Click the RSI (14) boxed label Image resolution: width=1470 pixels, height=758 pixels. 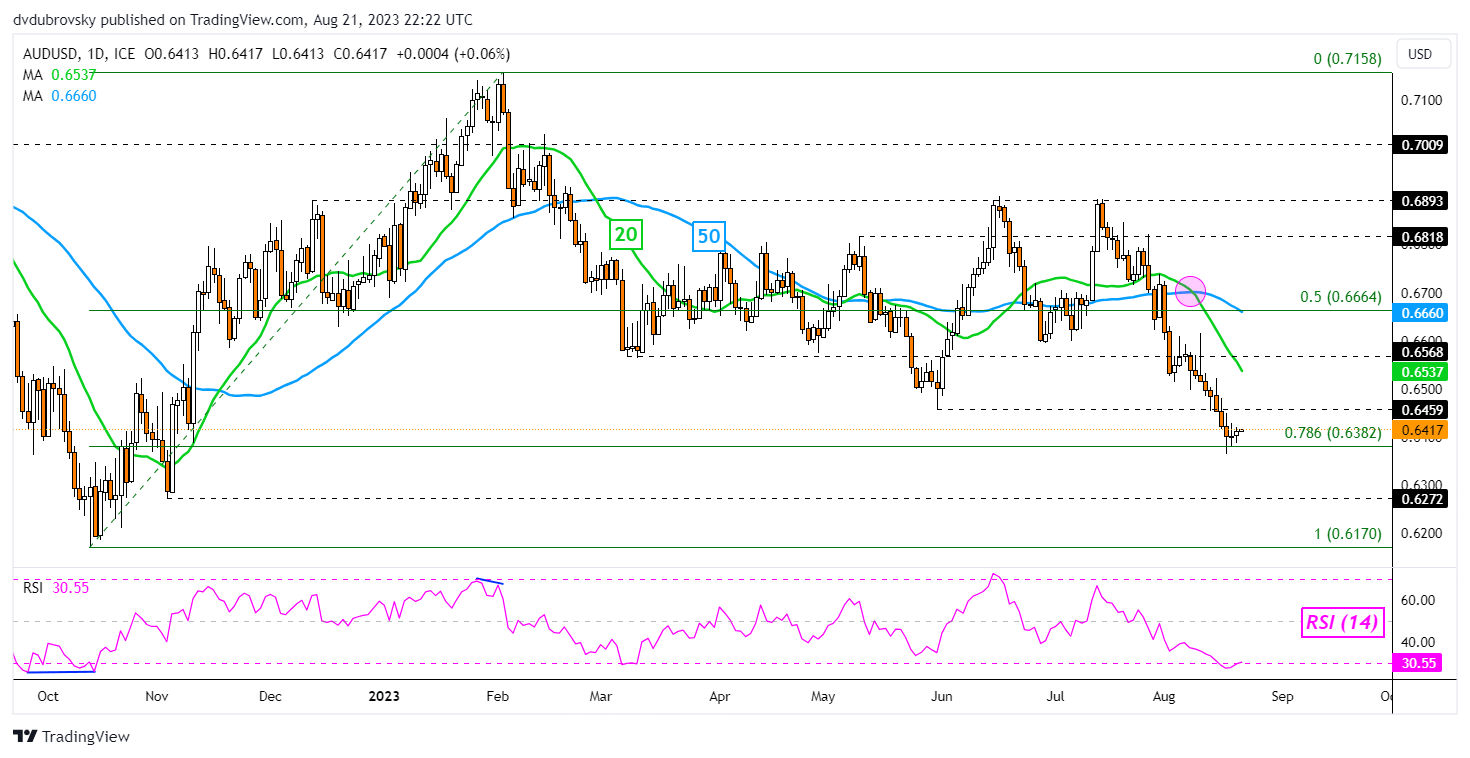click(1342, 622)
